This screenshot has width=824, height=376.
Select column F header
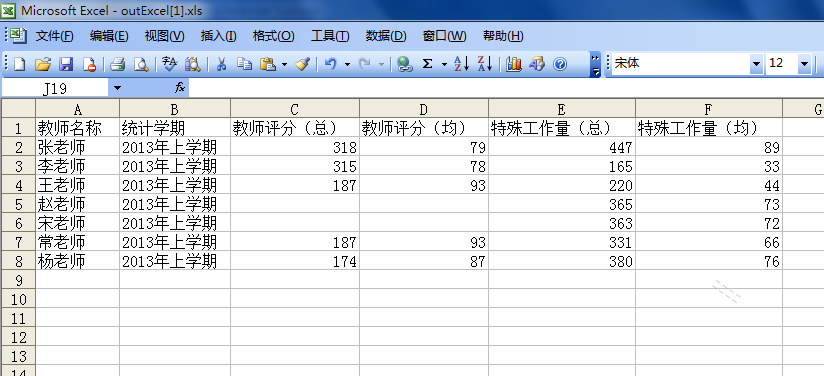pyautogui.click(x=709, y=109)
